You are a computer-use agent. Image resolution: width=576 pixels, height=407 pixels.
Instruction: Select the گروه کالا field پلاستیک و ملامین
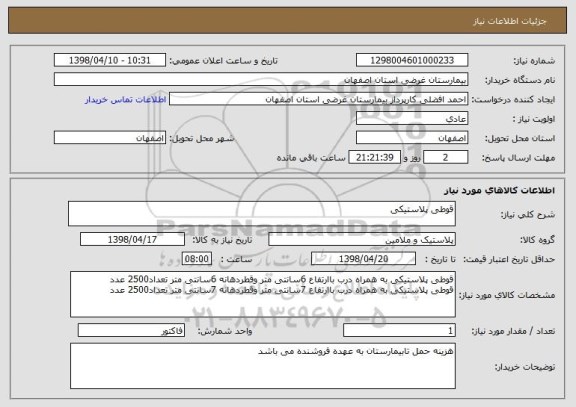pos(362,240)
